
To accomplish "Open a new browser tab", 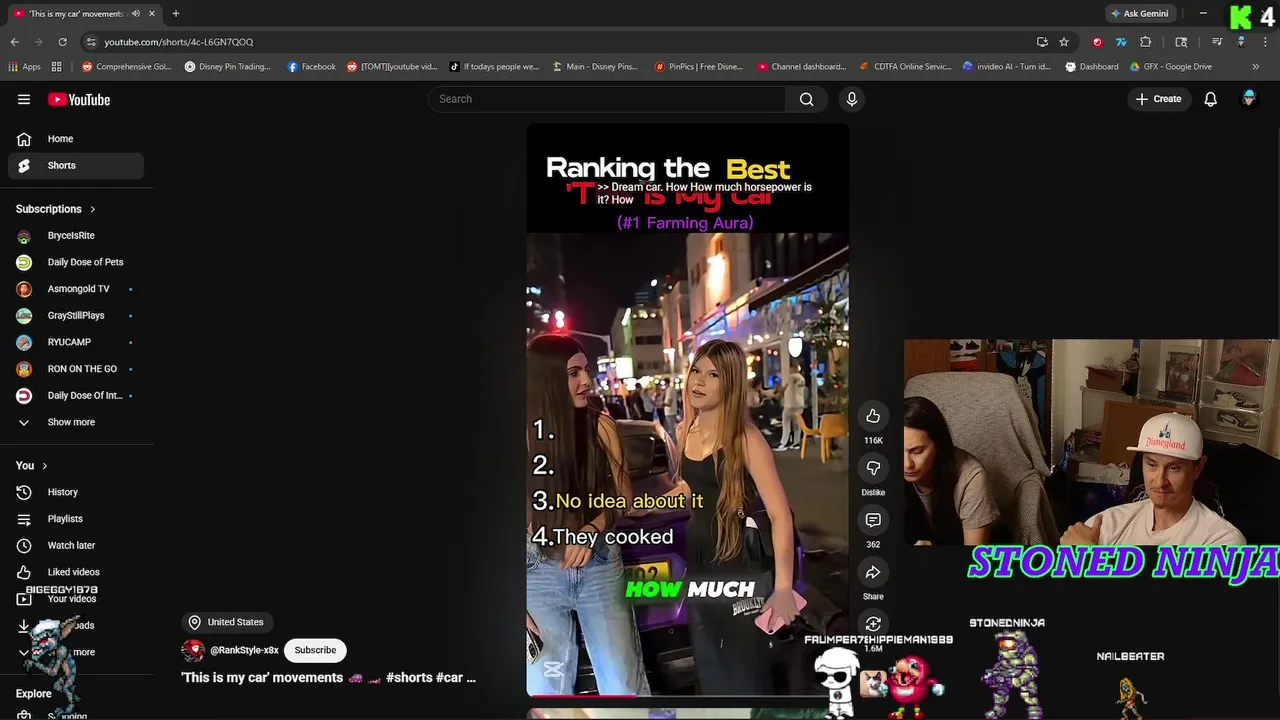I will pos(175,14).
